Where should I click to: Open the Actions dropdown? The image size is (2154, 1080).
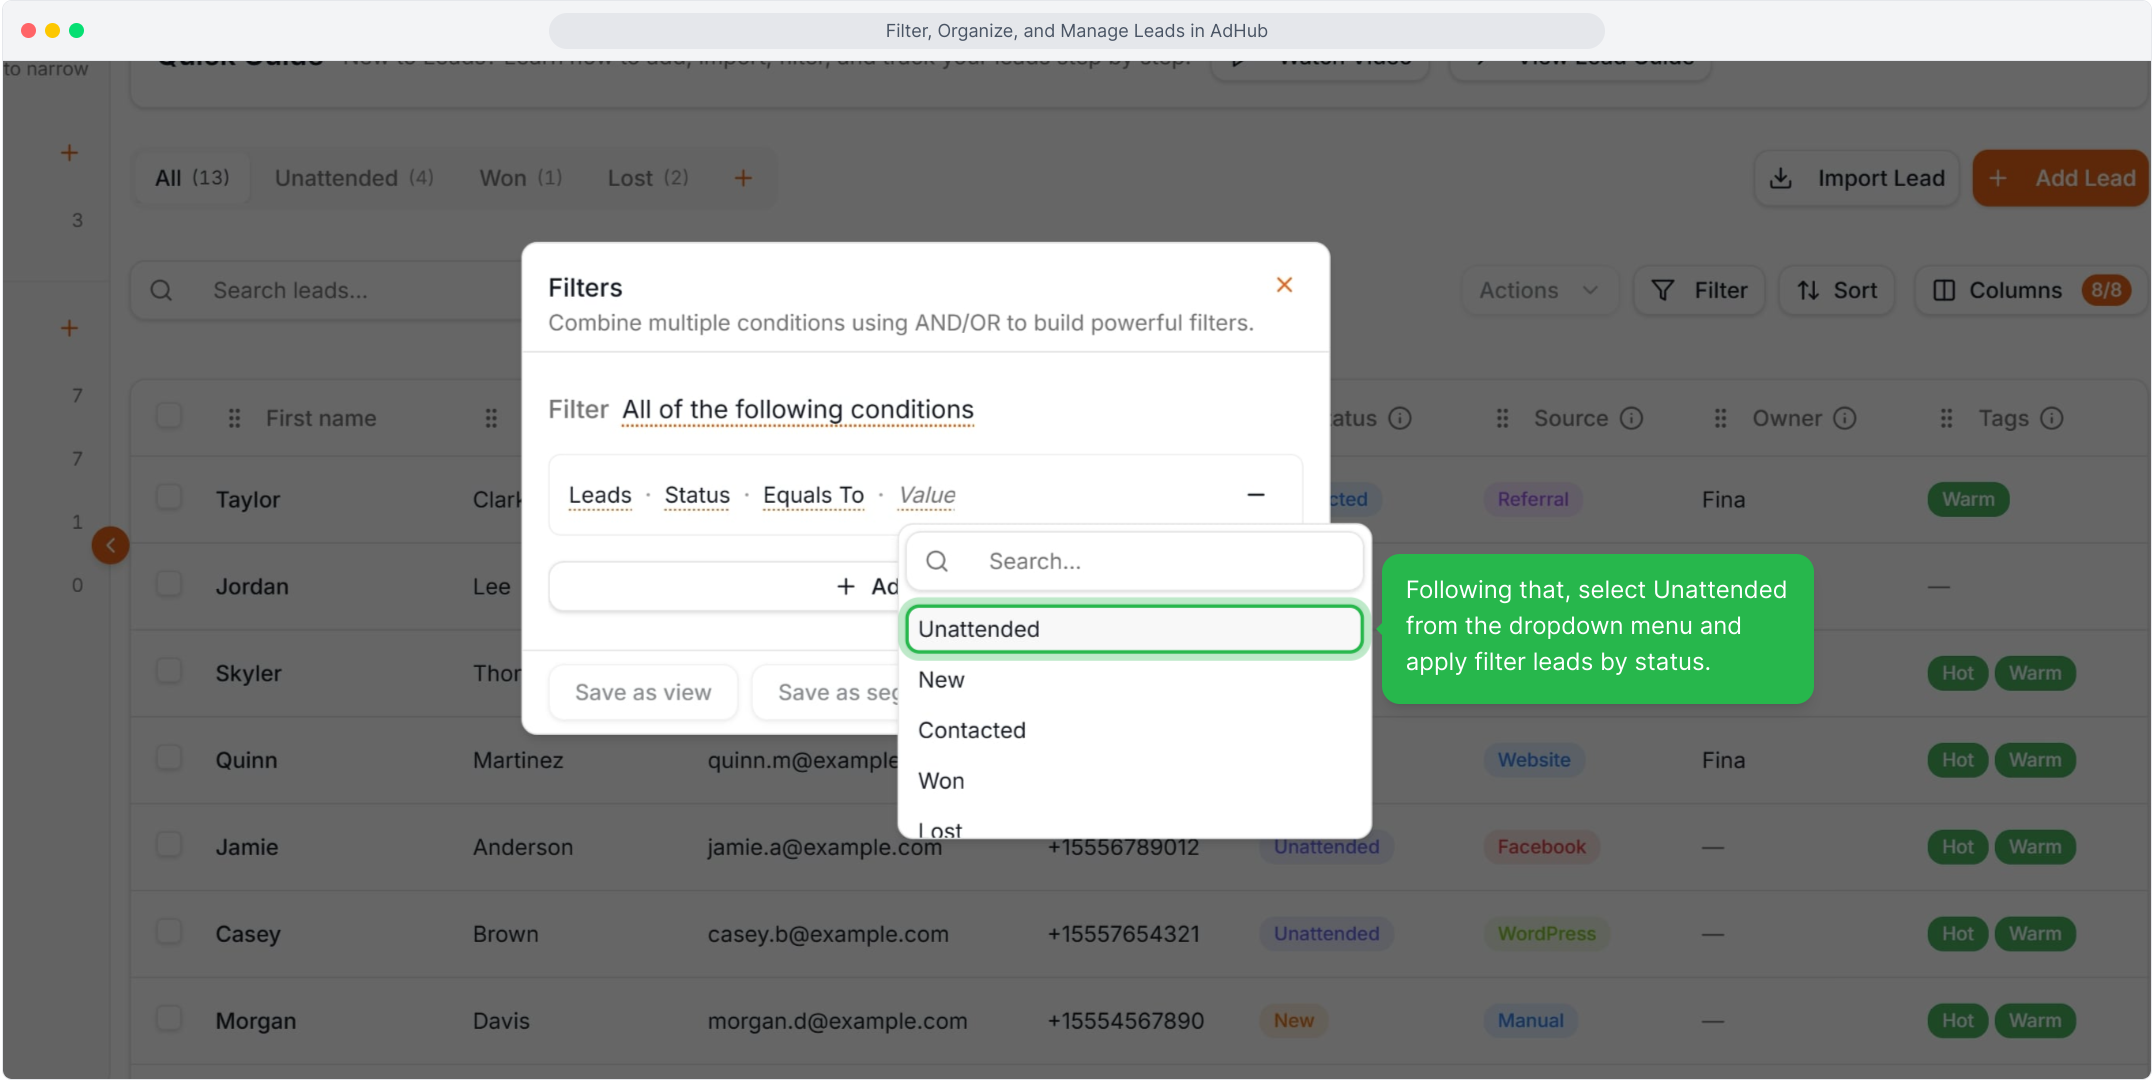(x=1539, y=290)
